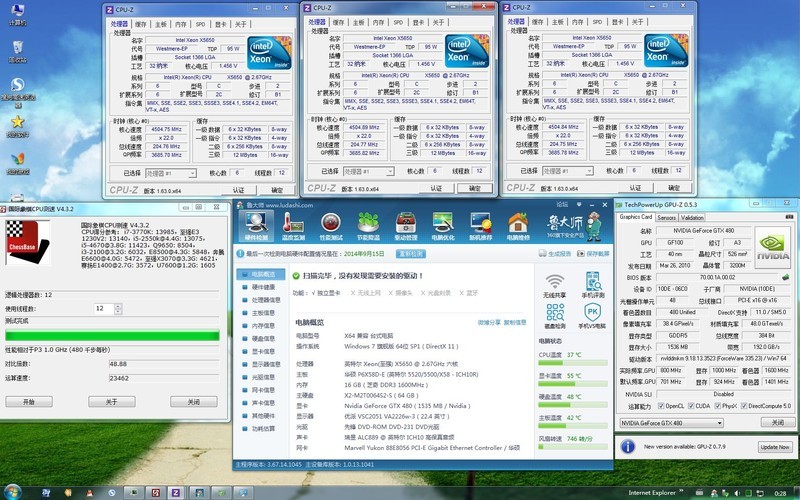This screenshot has width=800, height=500.
Task: Click Update Now in GPU-Z notice
Action: [x=774, y=447]
